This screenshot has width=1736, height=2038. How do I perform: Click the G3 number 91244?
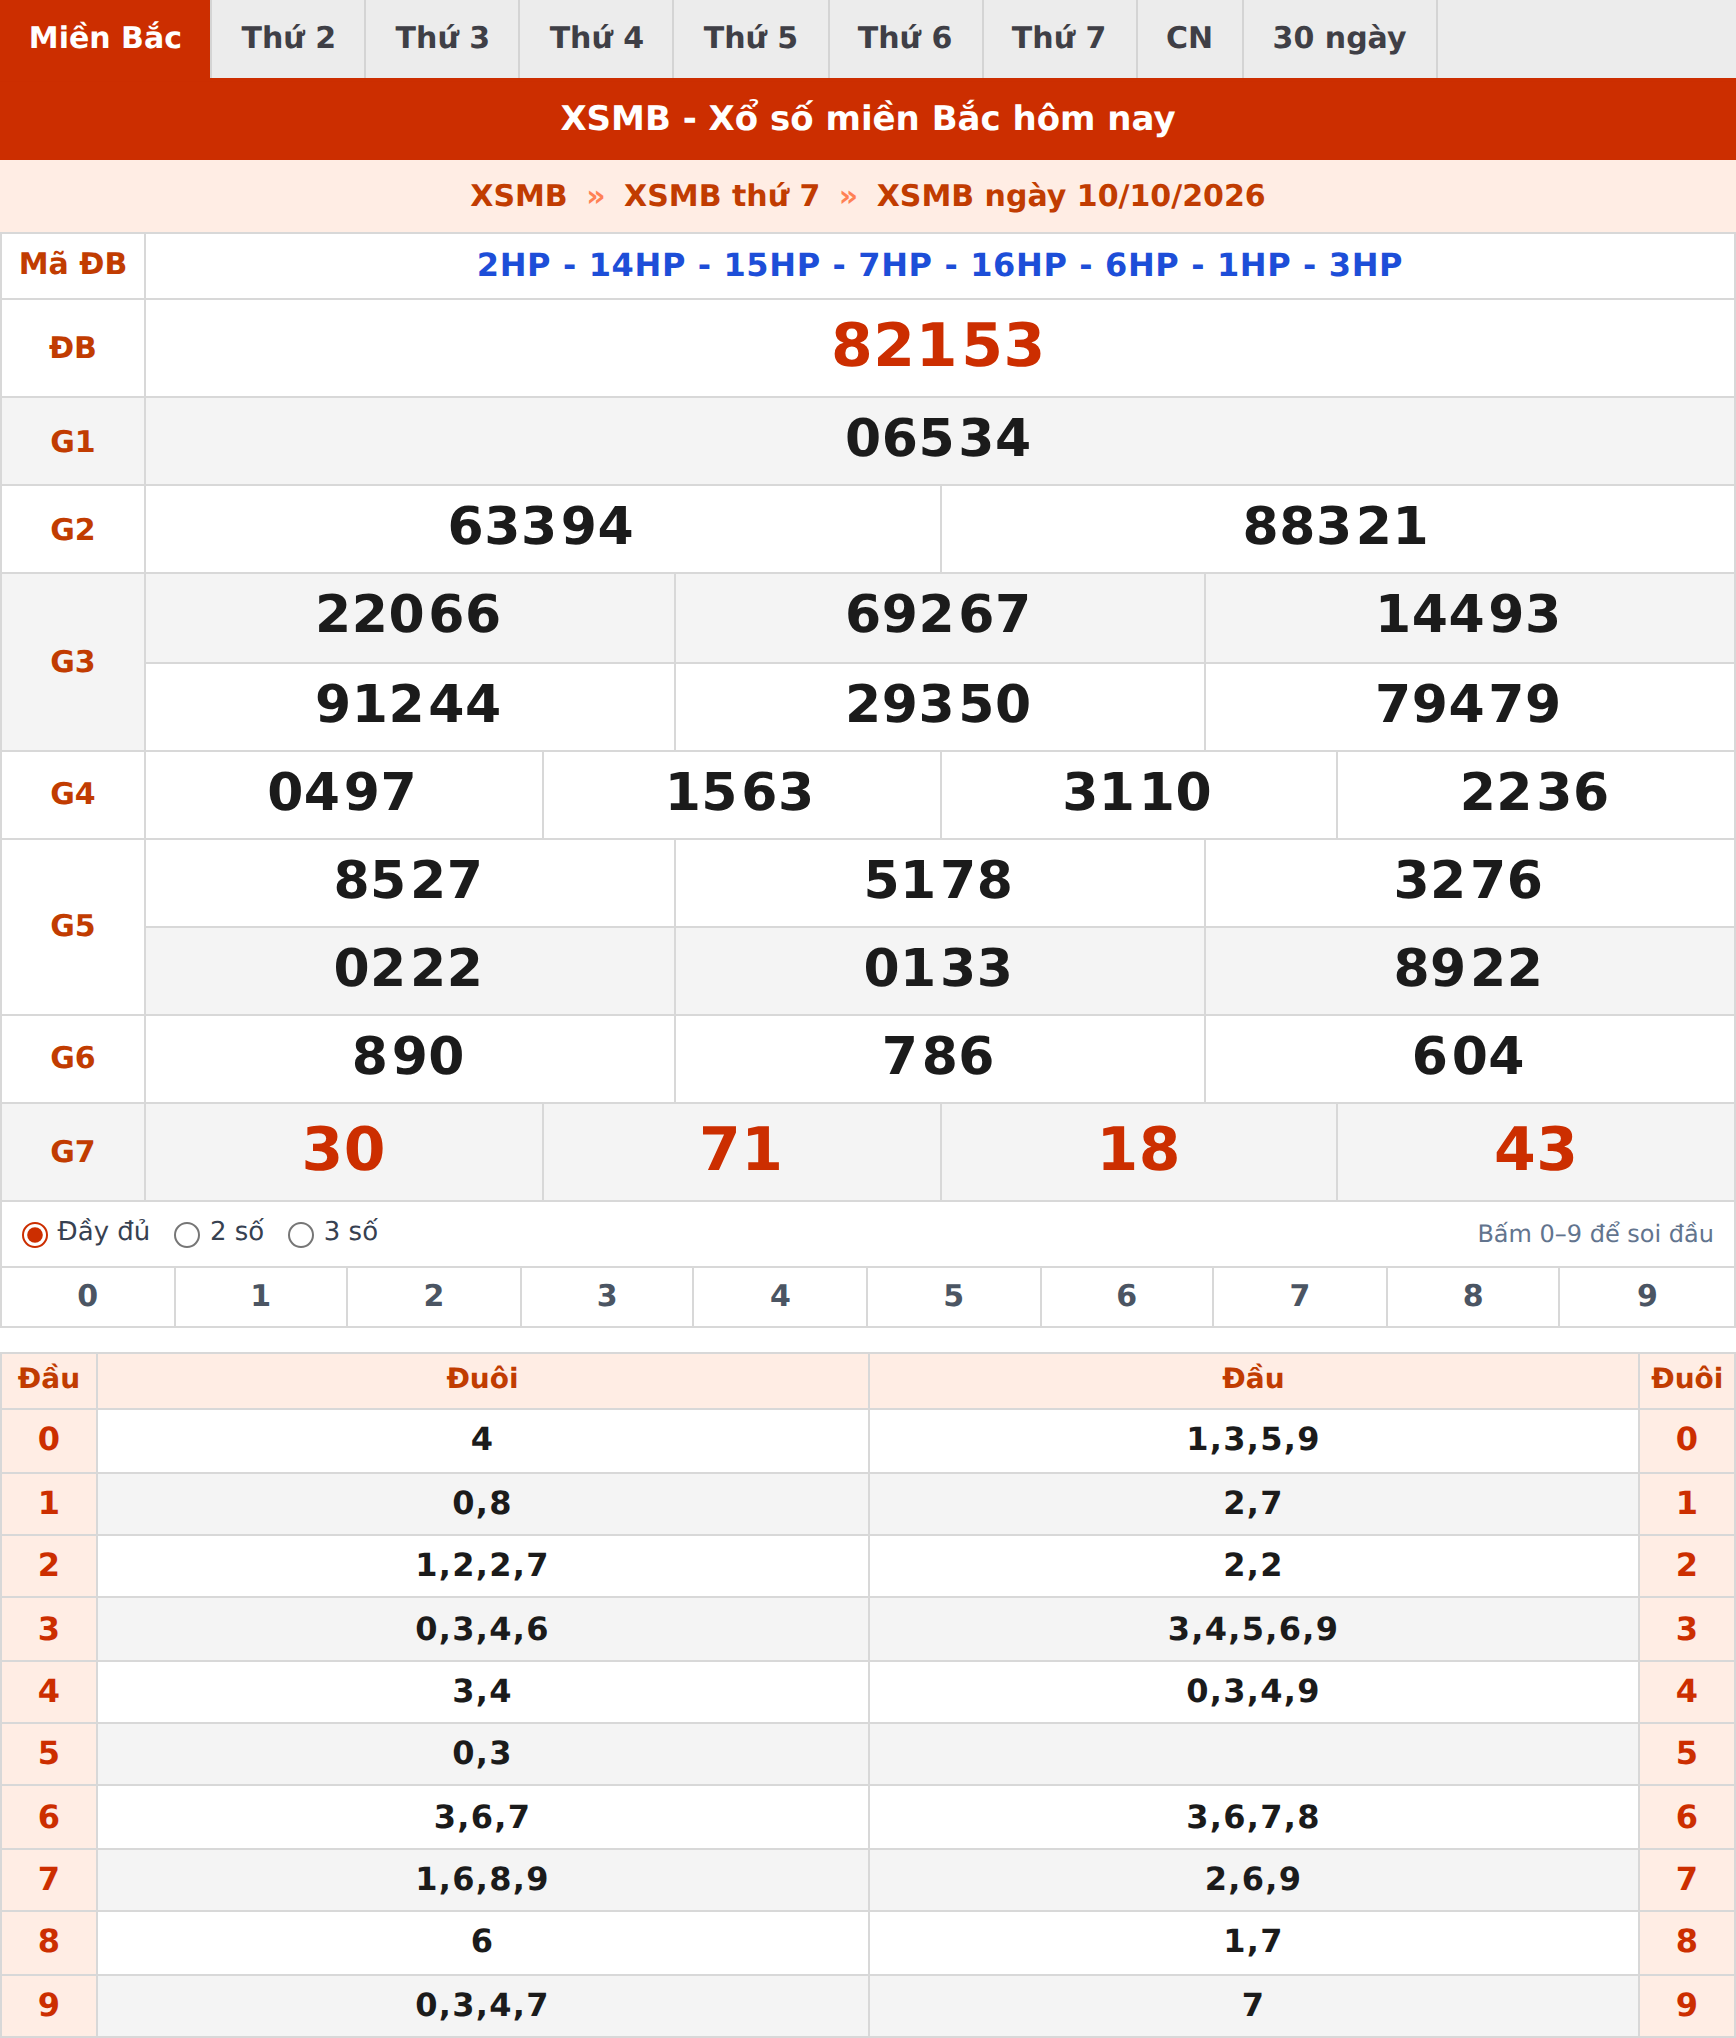click(409, 705)
